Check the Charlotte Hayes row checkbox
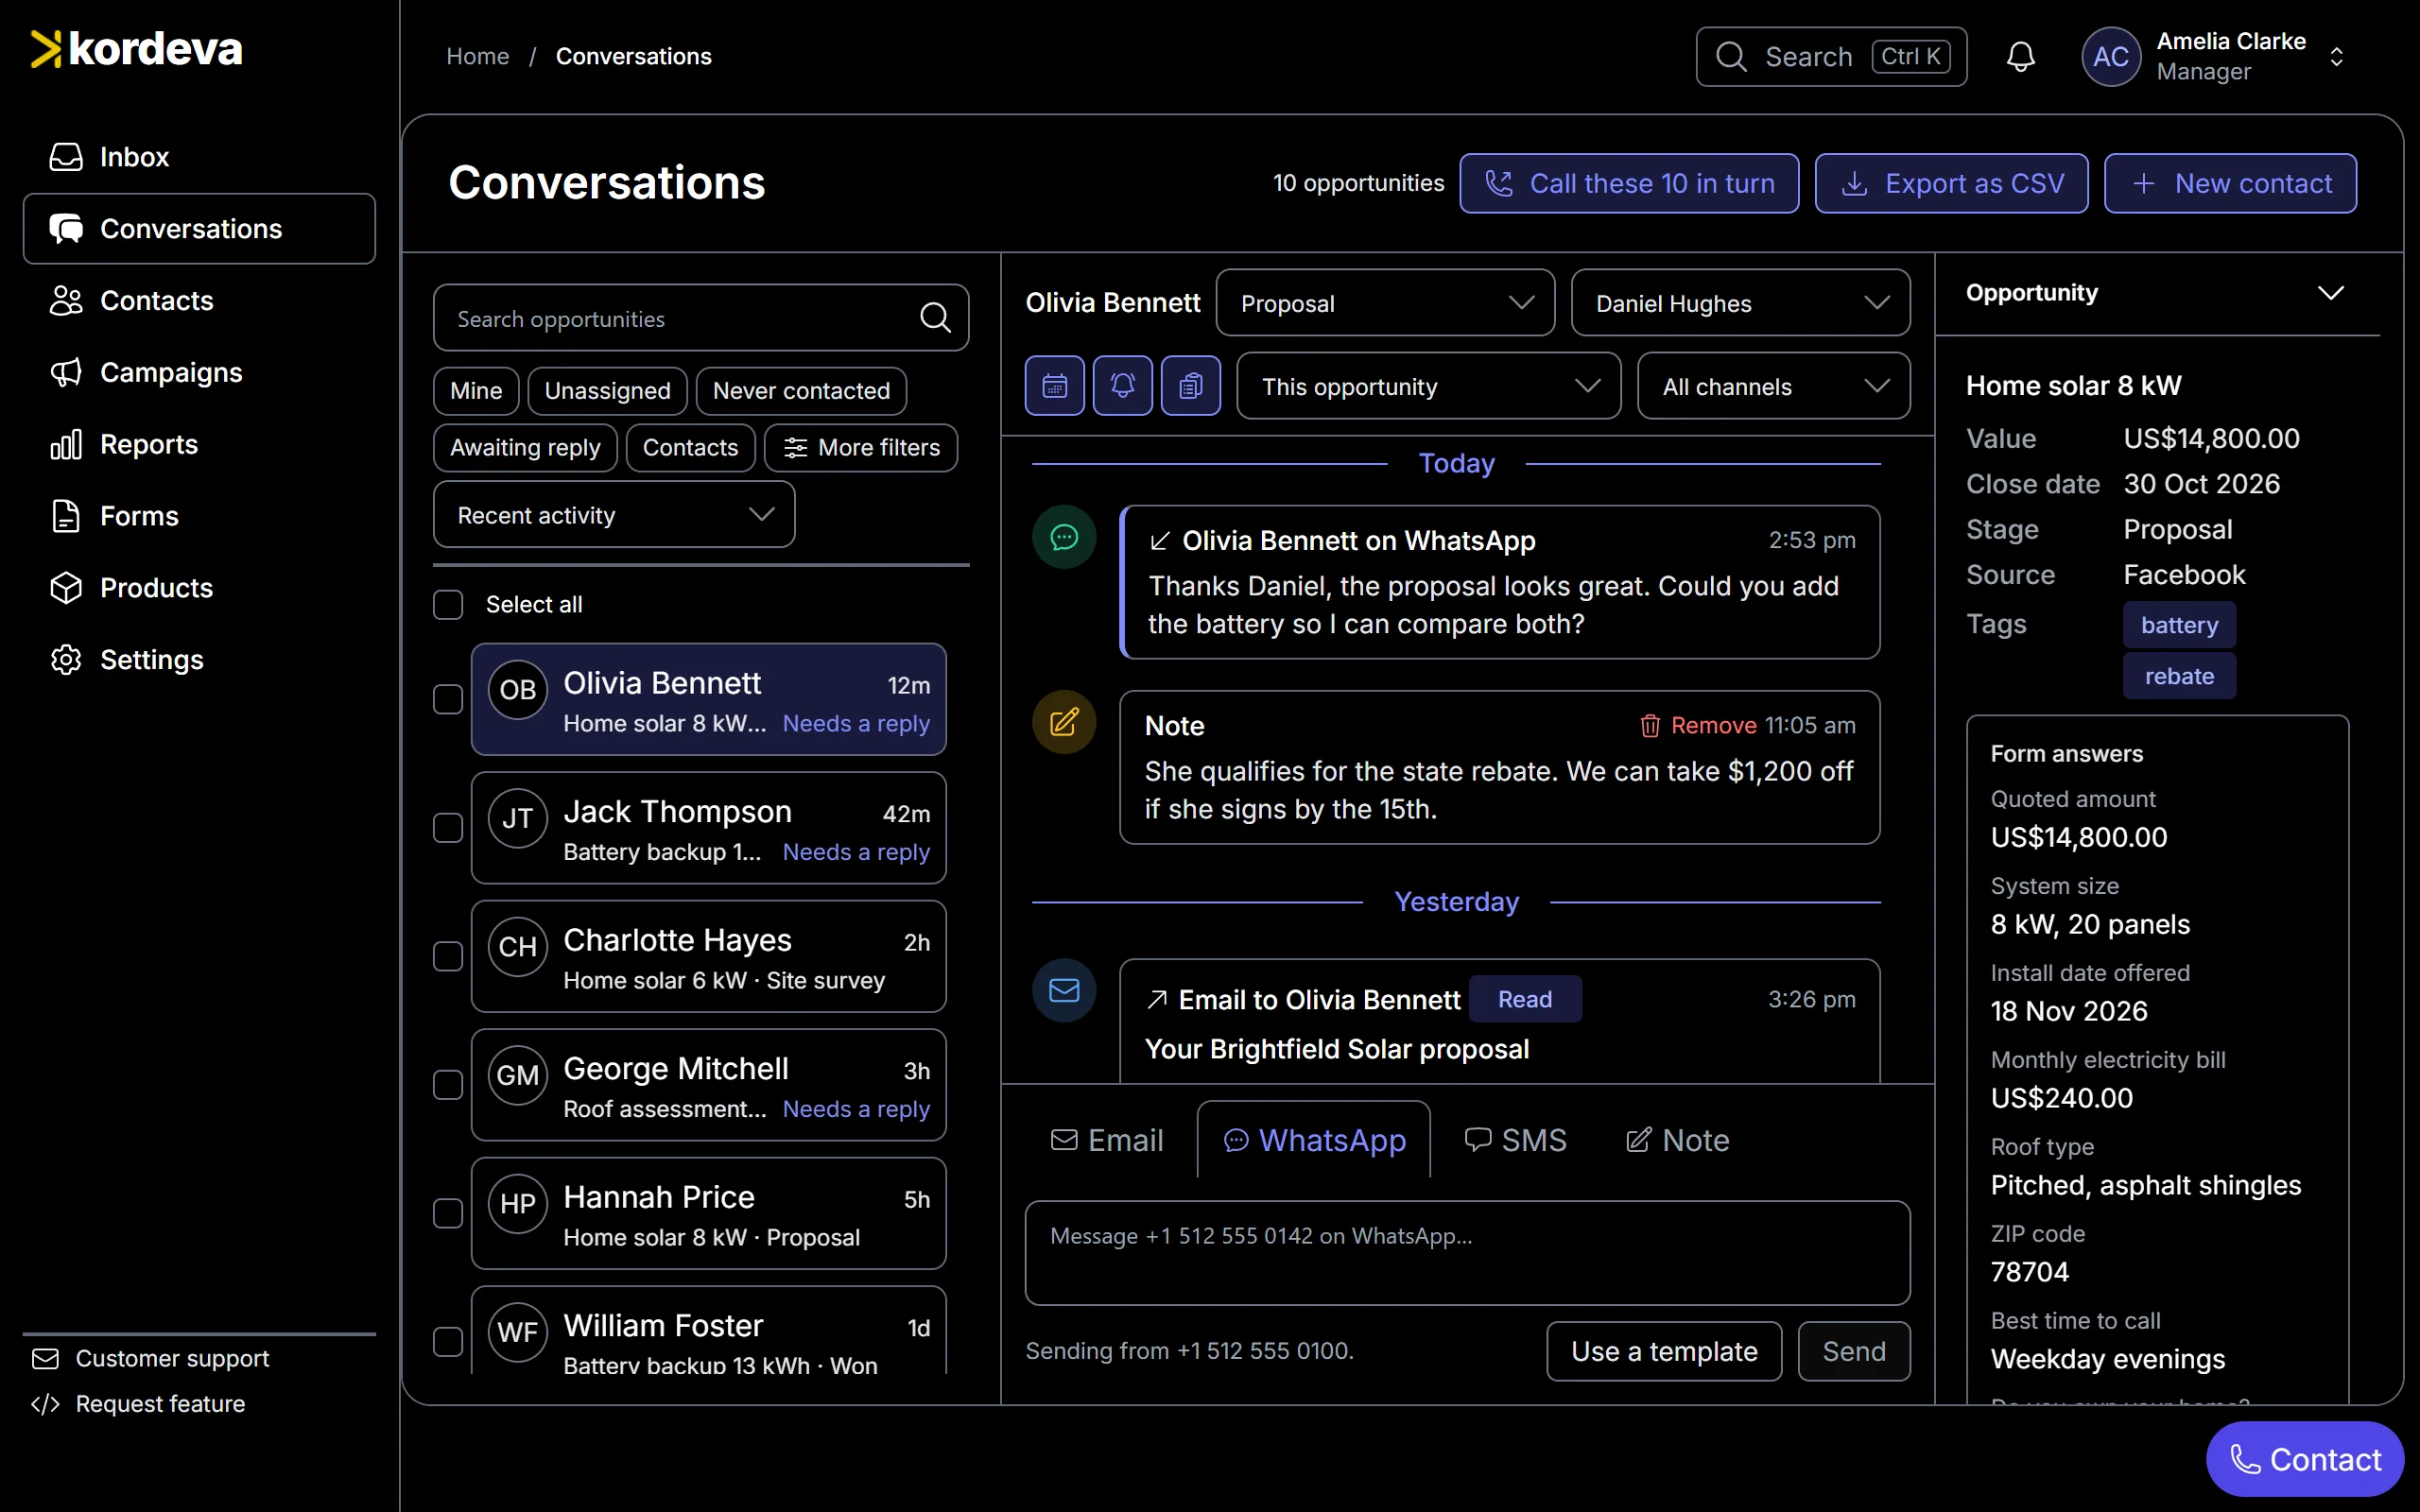This screenshot has height=1512, width=2420. 448,956
